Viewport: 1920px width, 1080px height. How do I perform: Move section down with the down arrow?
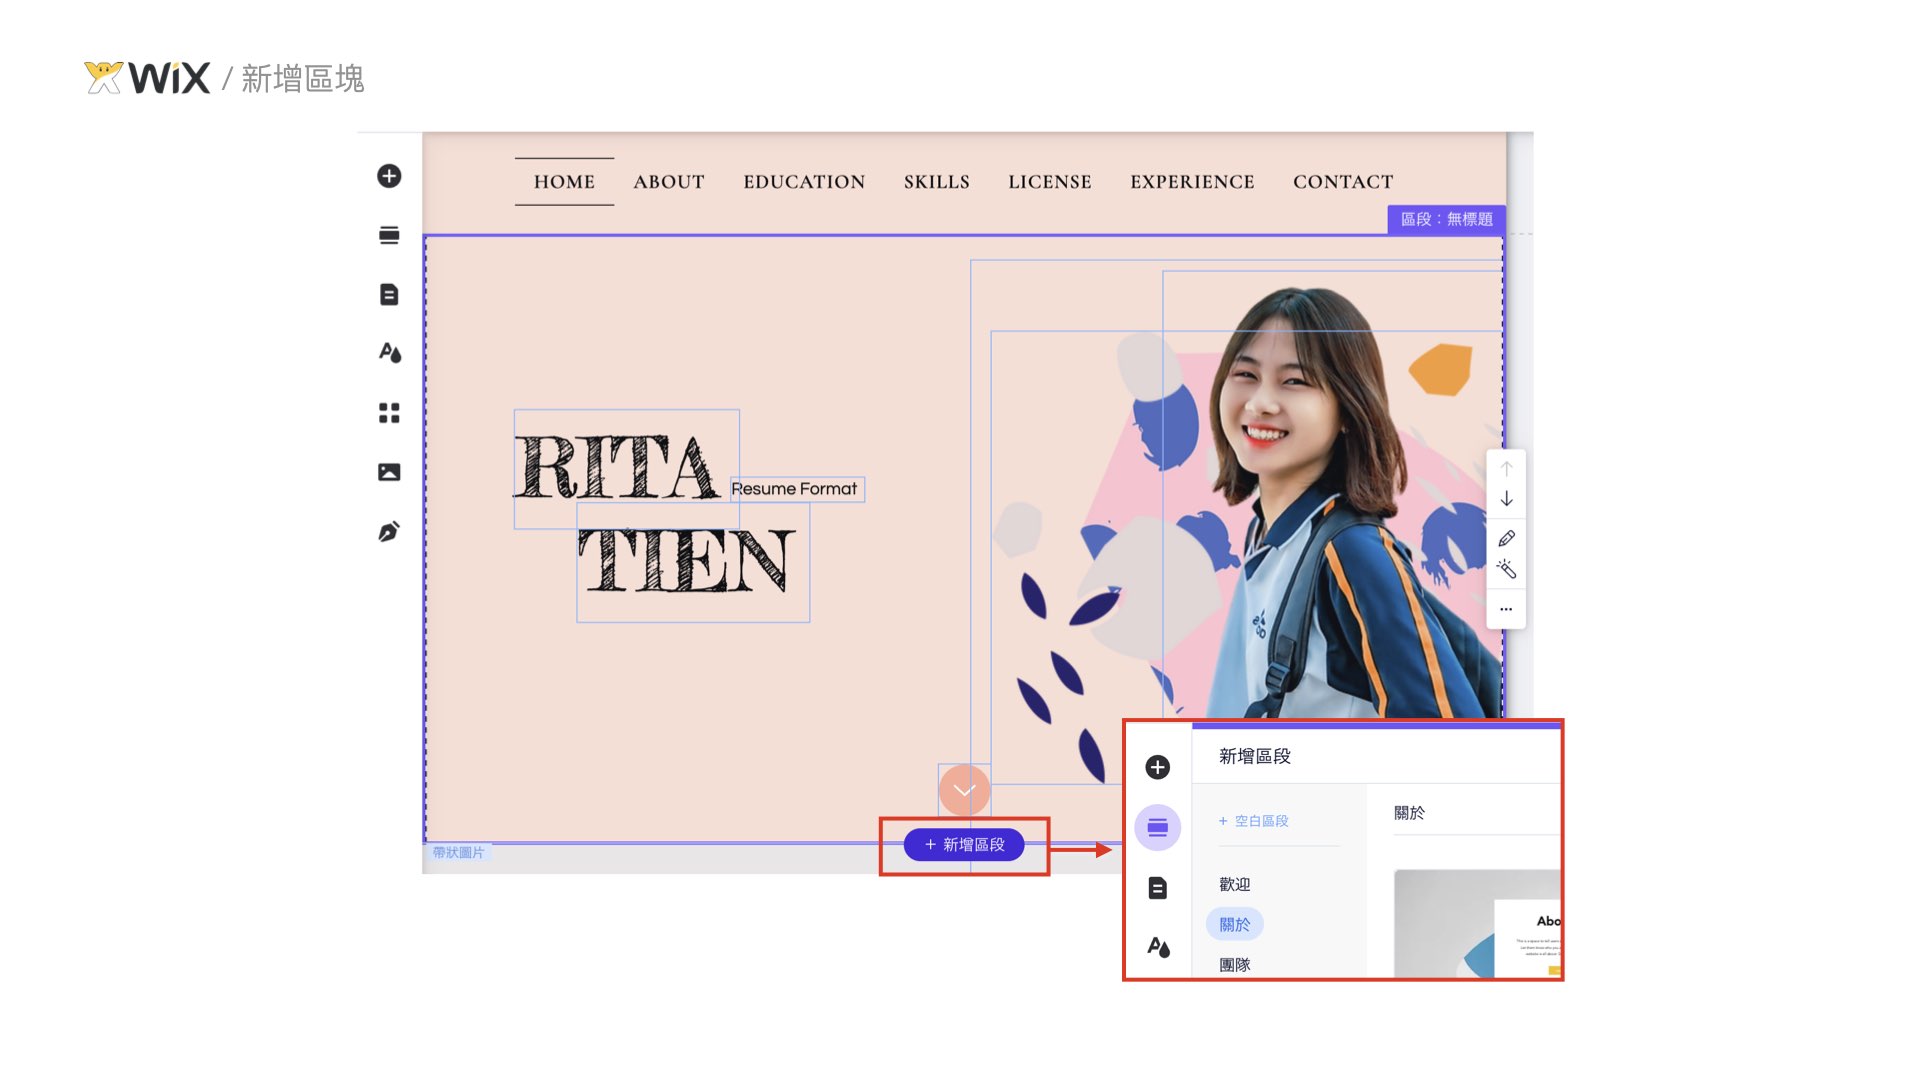click(1506, 499)
